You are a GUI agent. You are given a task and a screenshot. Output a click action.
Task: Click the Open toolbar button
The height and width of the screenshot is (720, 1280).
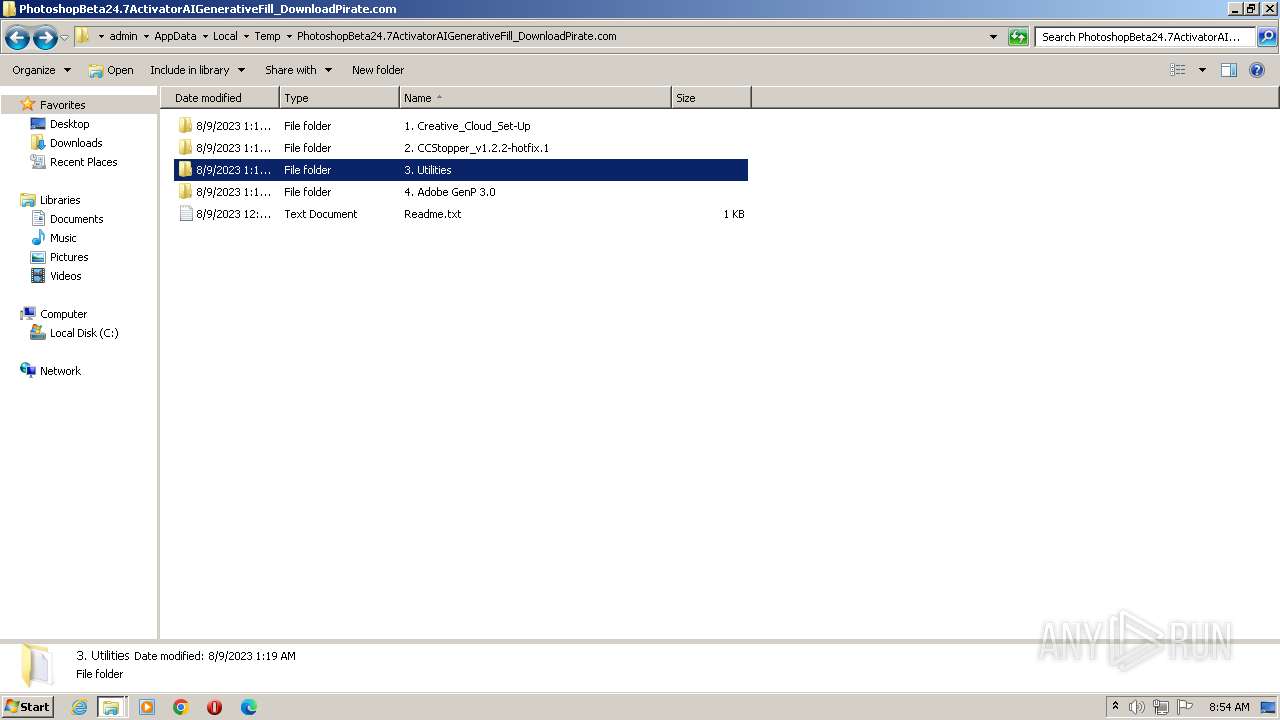point(110,70)
